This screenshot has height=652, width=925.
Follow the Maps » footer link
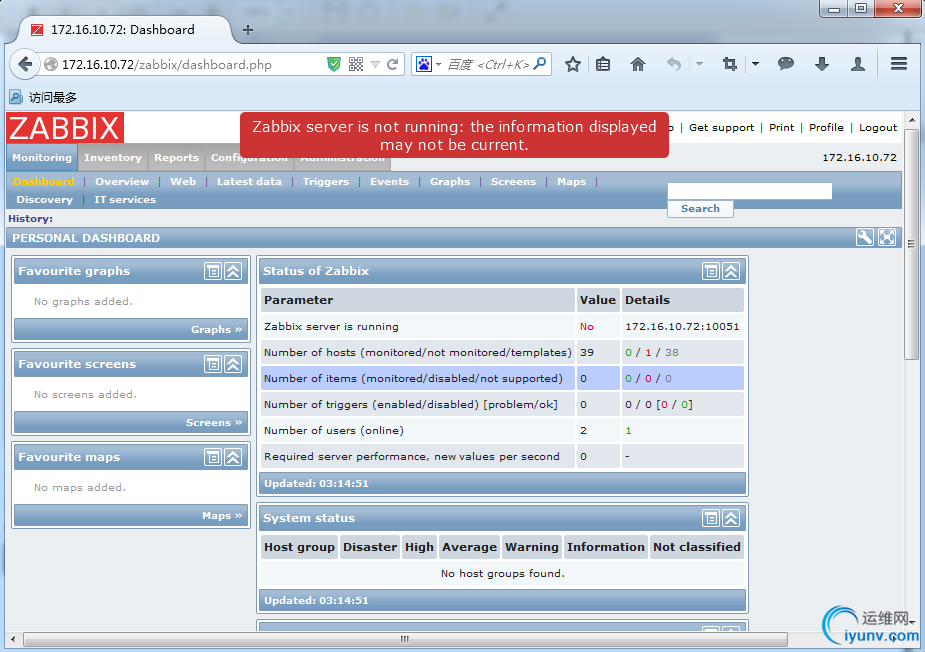click(222, 516)
